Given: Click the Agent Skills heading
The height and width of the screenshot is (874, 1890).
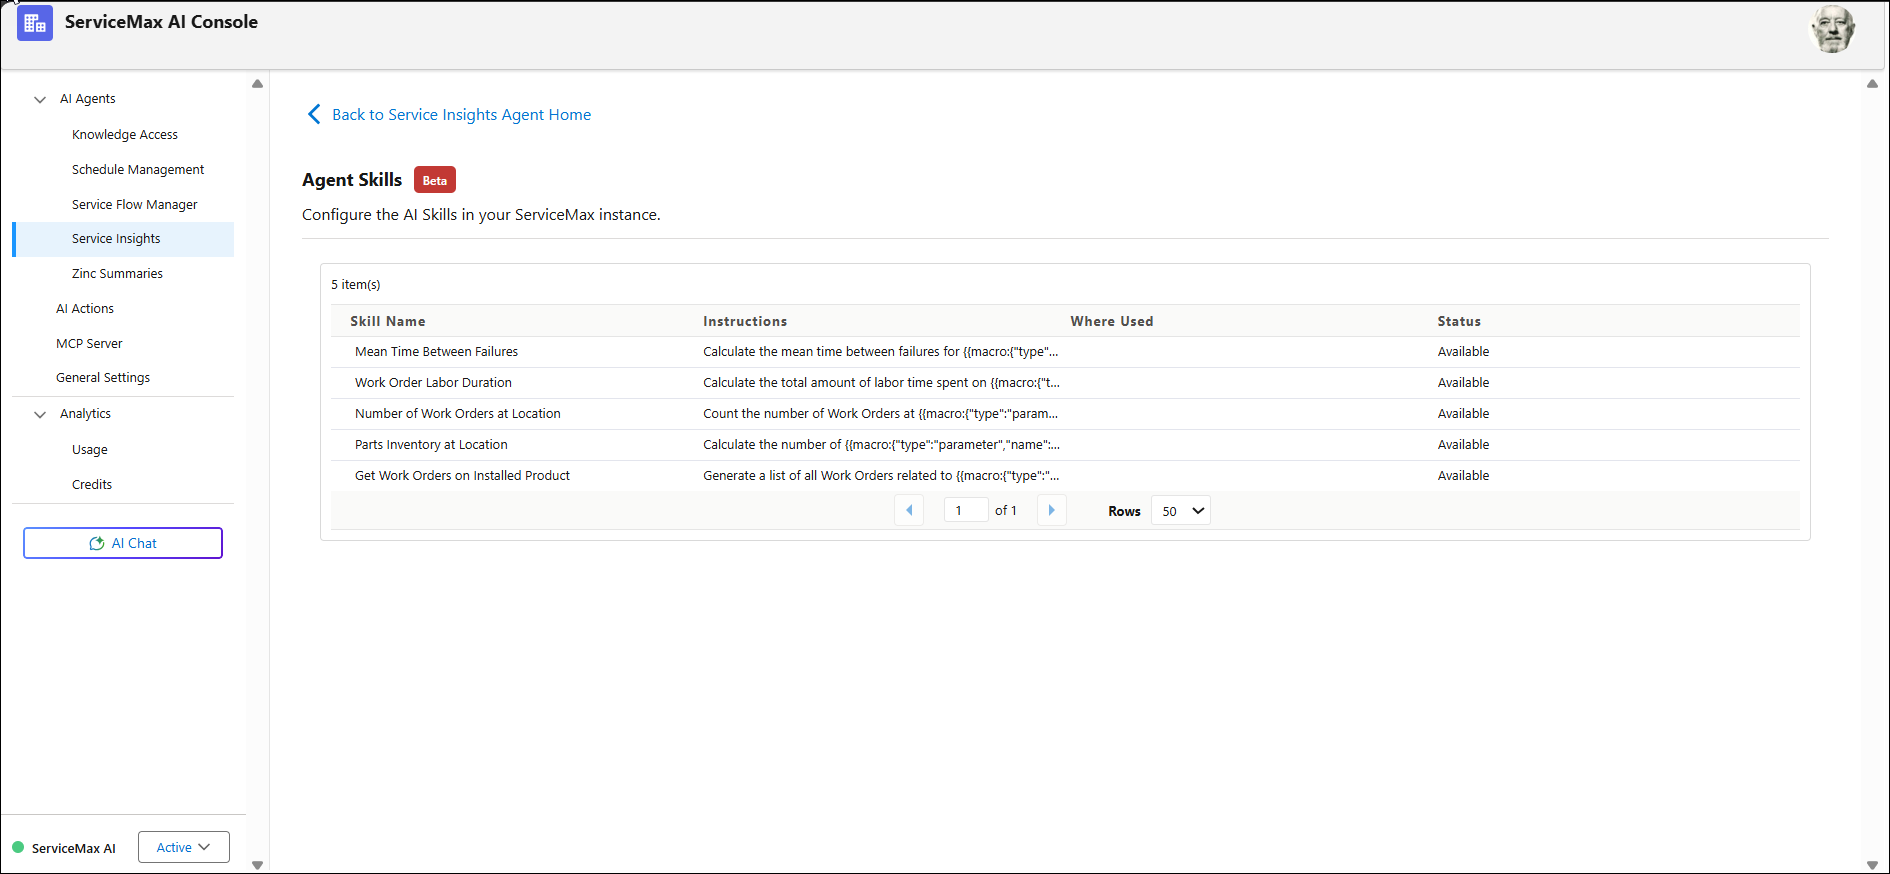Looking at the screenshot, I should pyautogui.click(x=352, y=179).
